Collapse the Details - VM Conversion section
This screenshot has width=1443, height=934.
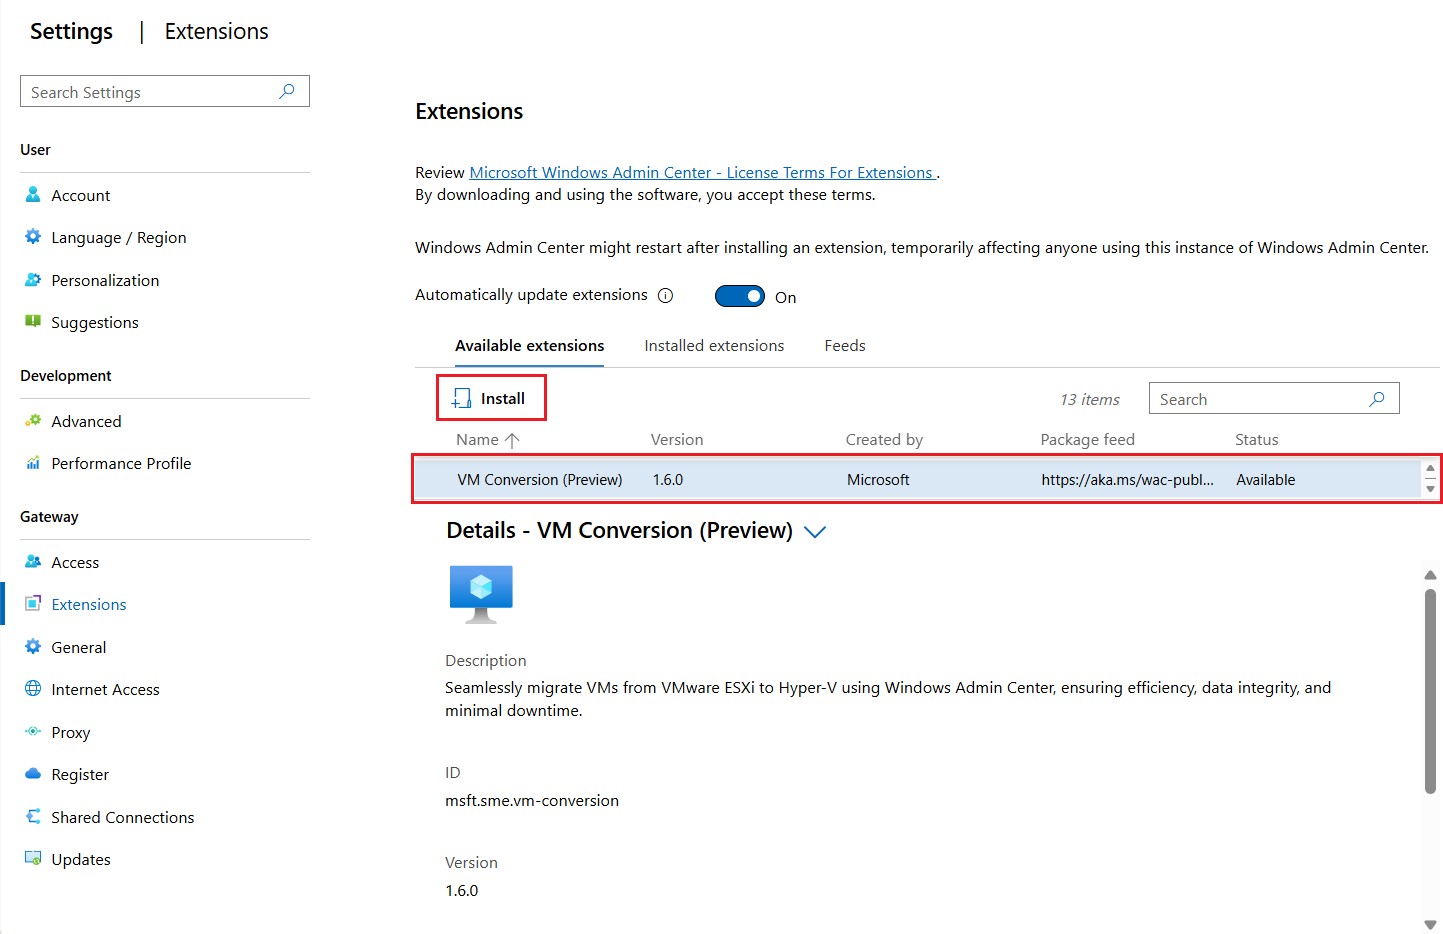[814, 532]
